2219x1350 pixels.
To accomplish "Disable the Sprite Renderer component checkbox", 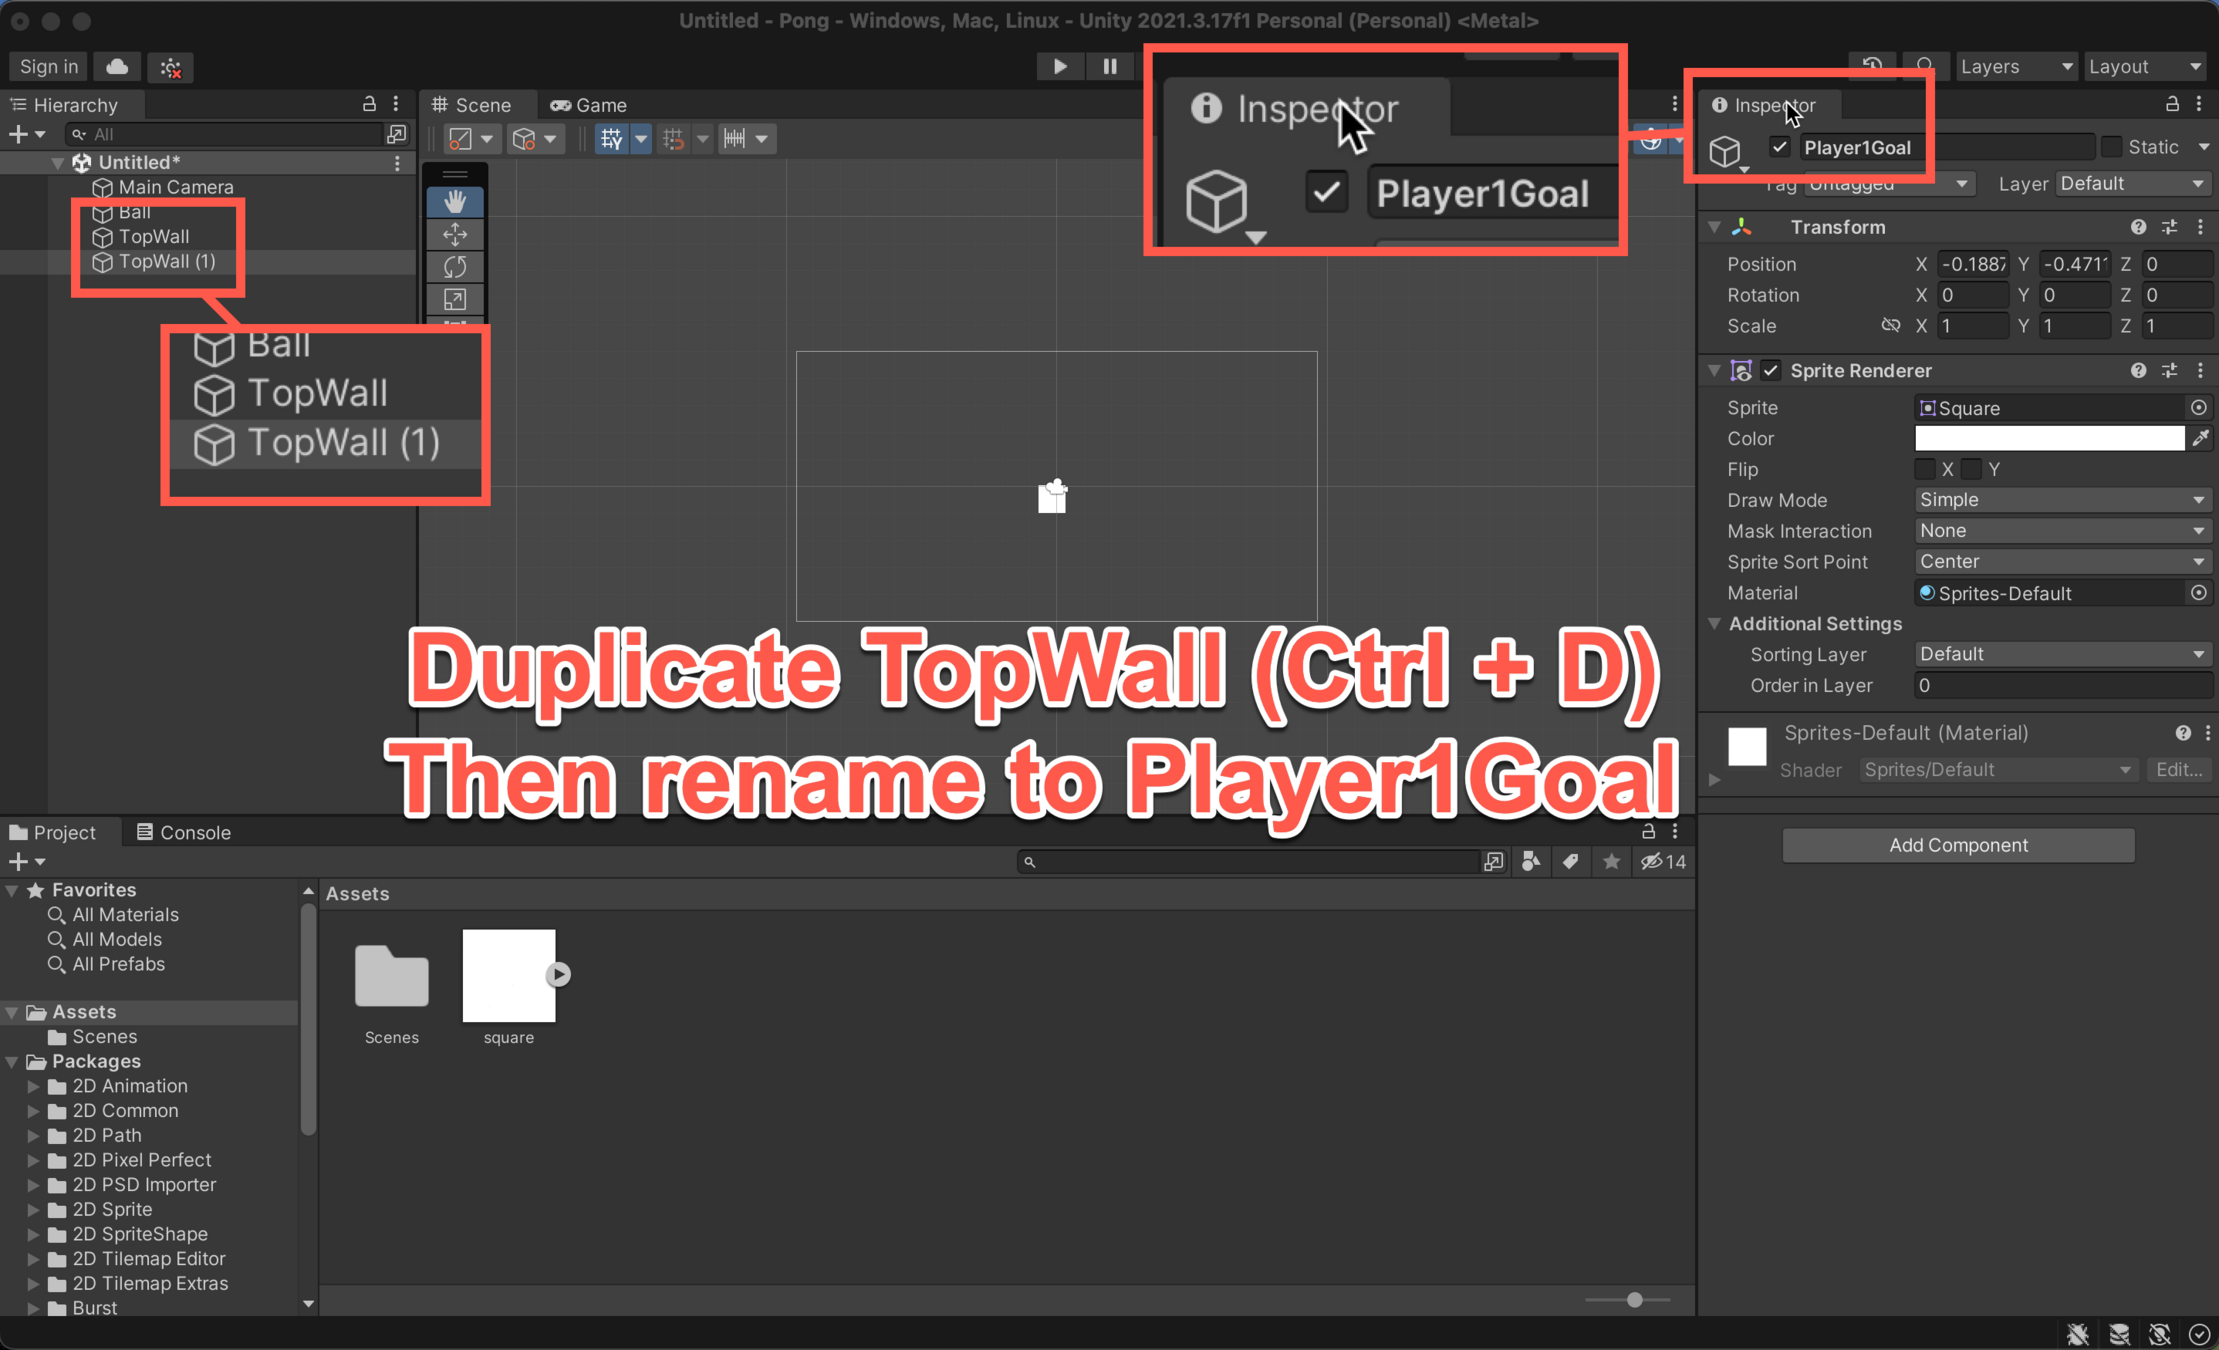I will (x=1771, y=370).
